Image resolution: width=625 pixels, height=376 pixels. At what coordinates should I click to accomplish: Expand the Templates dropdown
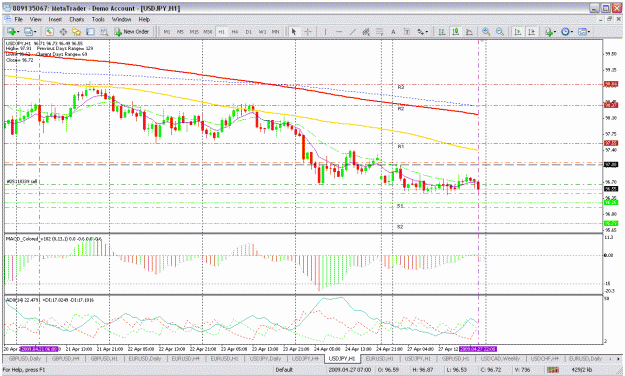click(589, 32)
